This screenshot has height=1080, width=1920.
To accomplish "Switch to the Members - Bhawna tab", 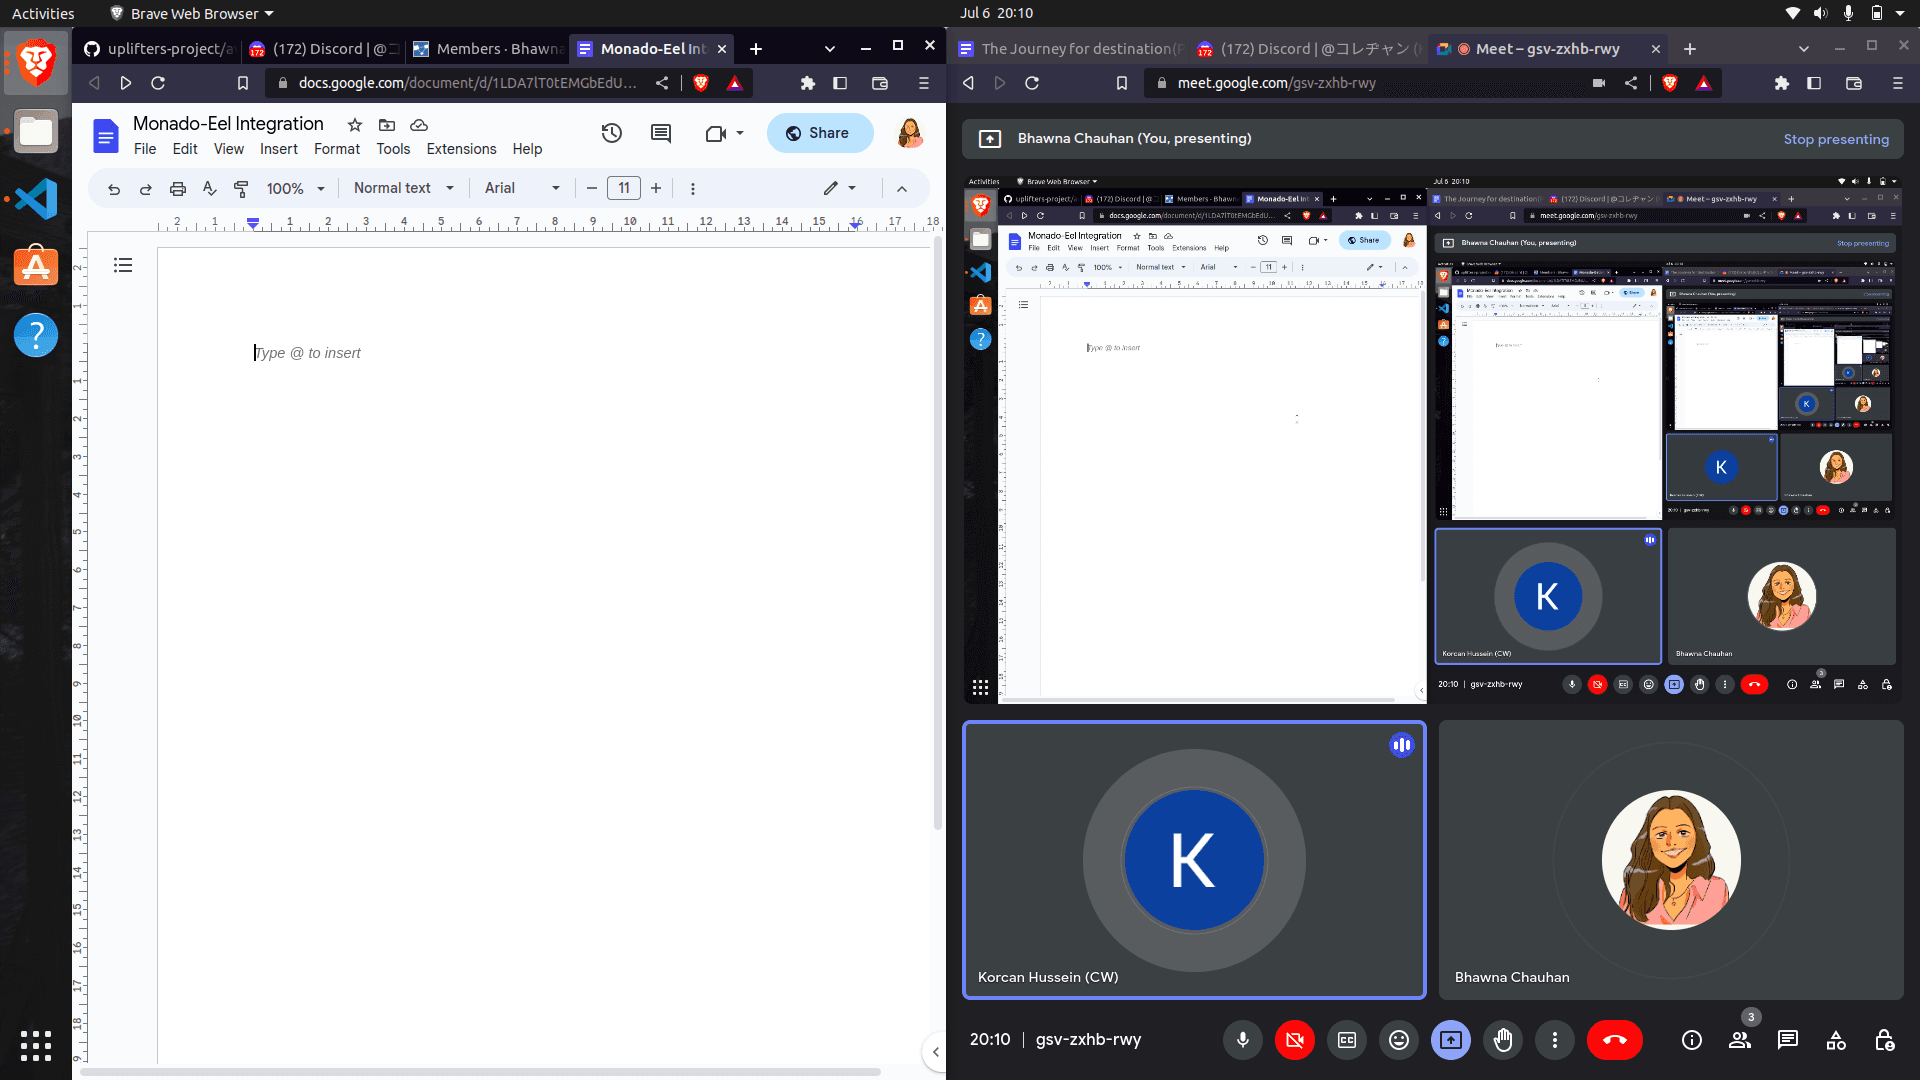I will [x=489, y=48].
